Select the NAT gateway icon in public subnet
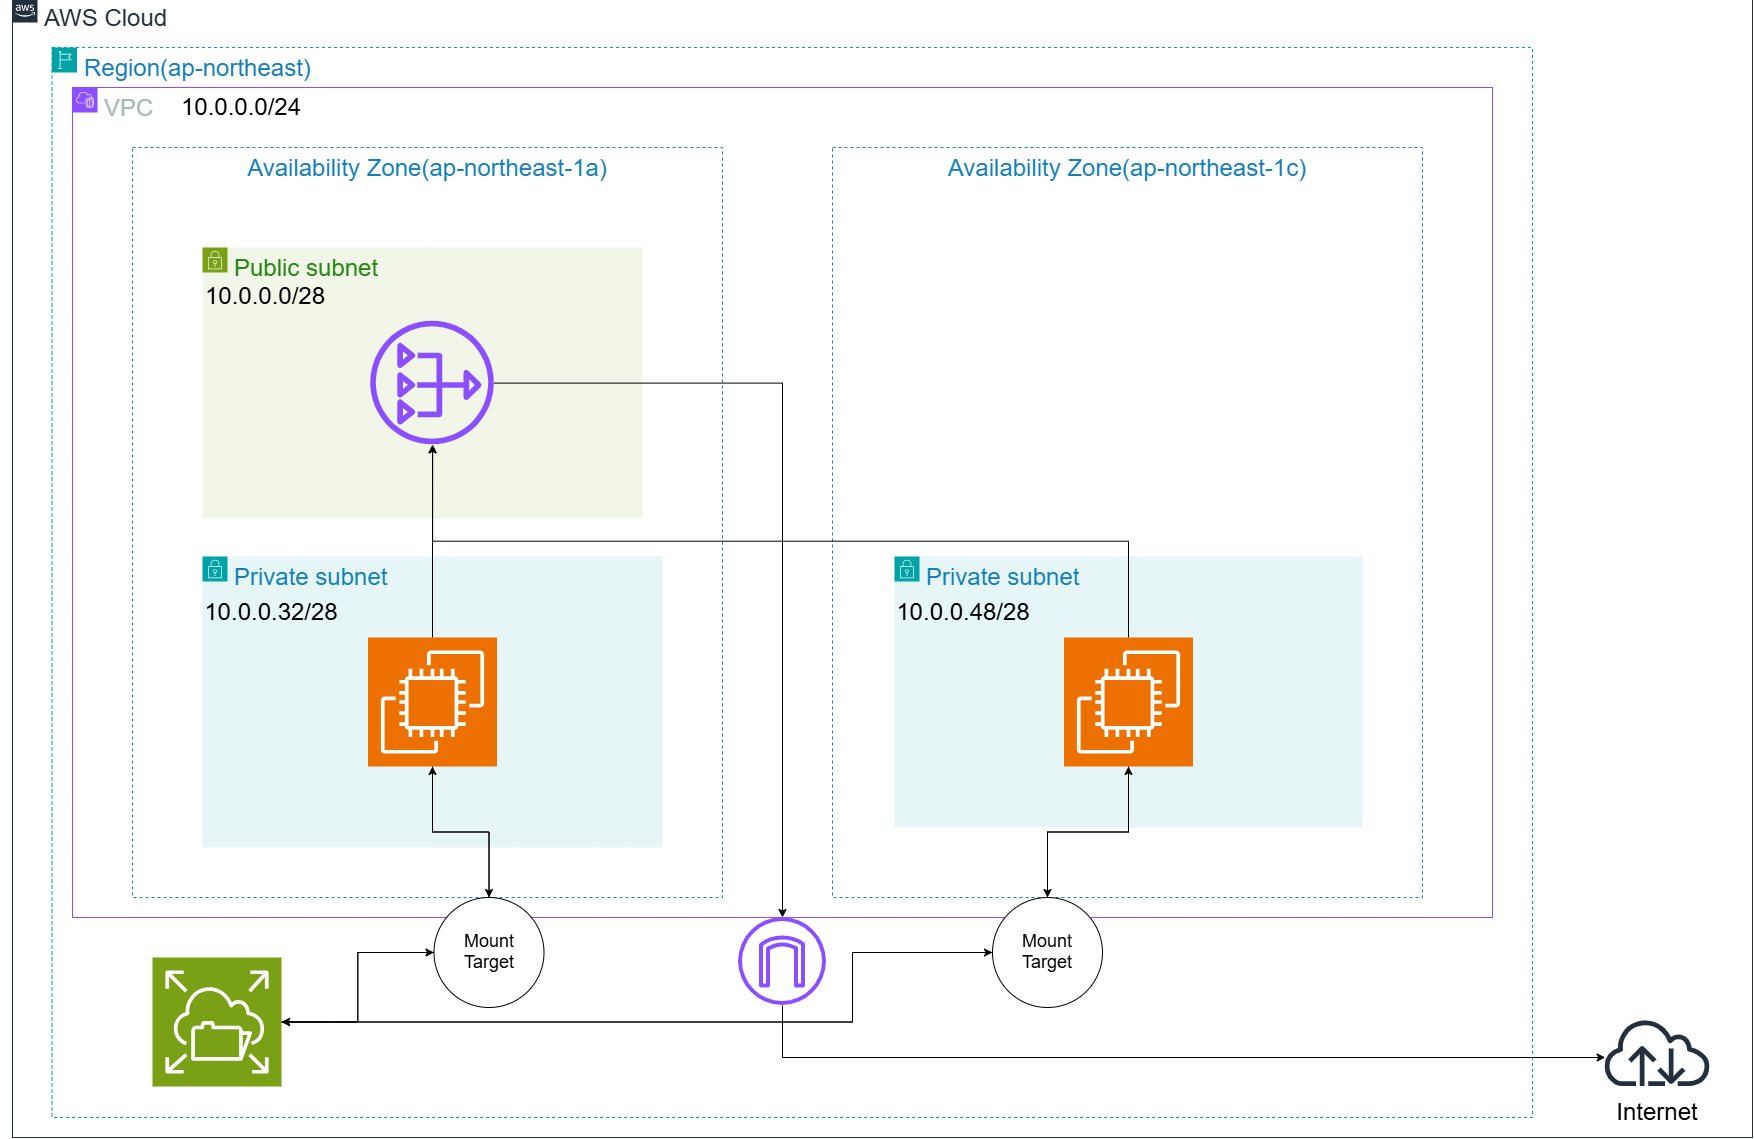 (x=432, y=382)
